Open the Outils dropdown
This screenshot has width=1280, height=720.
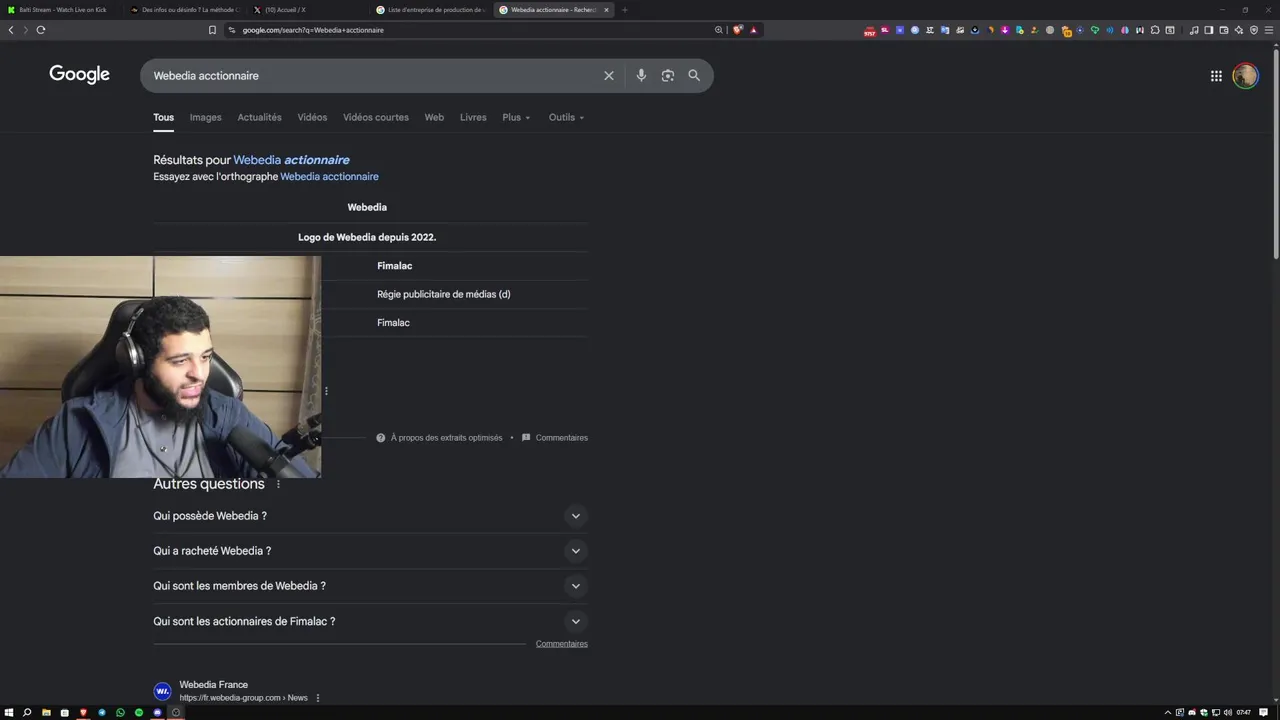click(566, 117)
